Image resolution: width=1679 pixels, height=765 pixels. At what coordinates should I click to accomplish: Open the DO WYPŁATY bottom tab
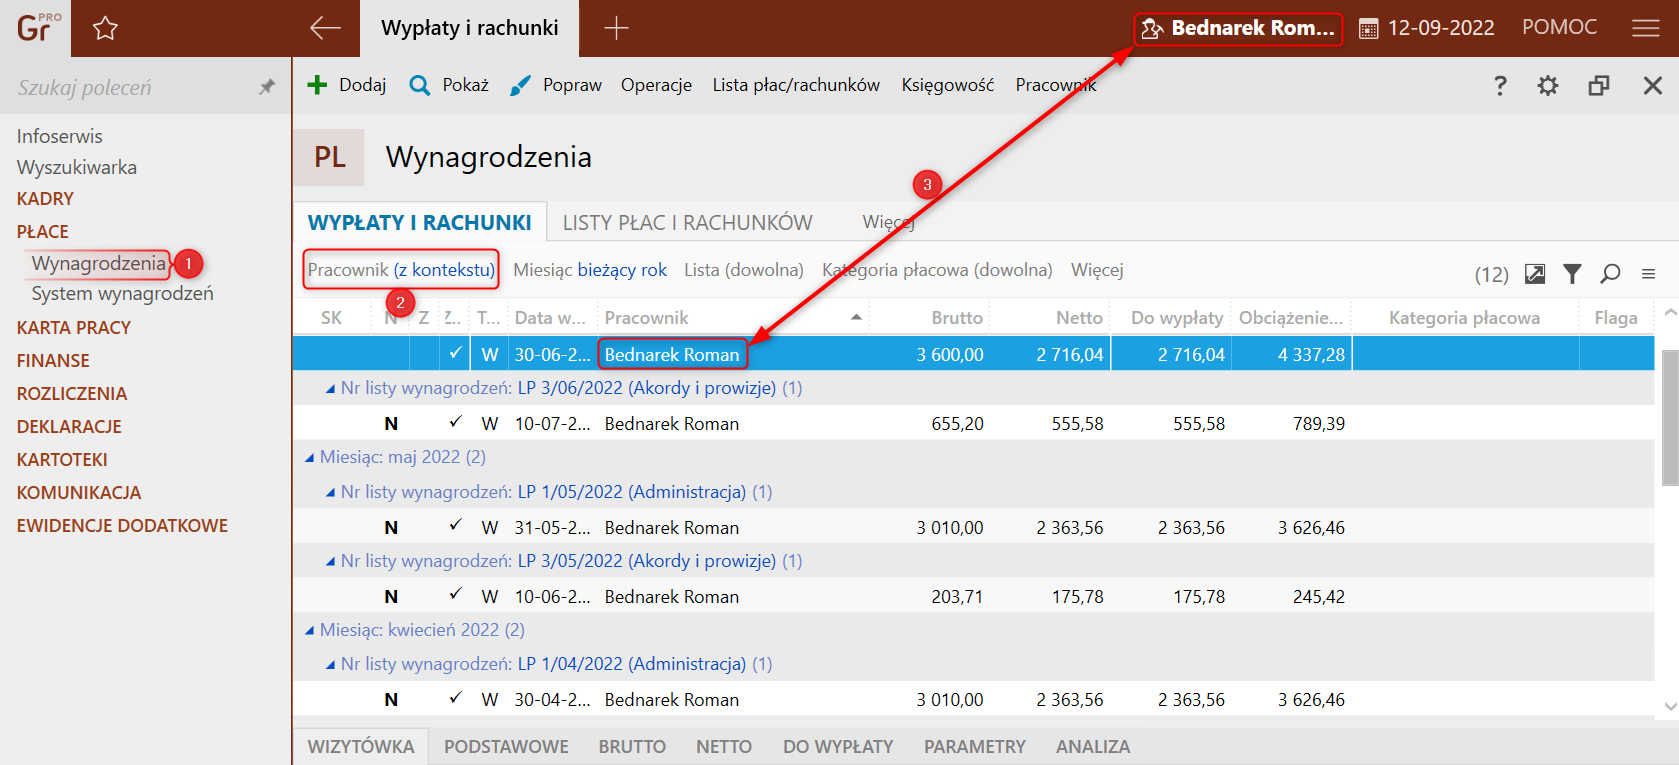[x=838, y=747]
